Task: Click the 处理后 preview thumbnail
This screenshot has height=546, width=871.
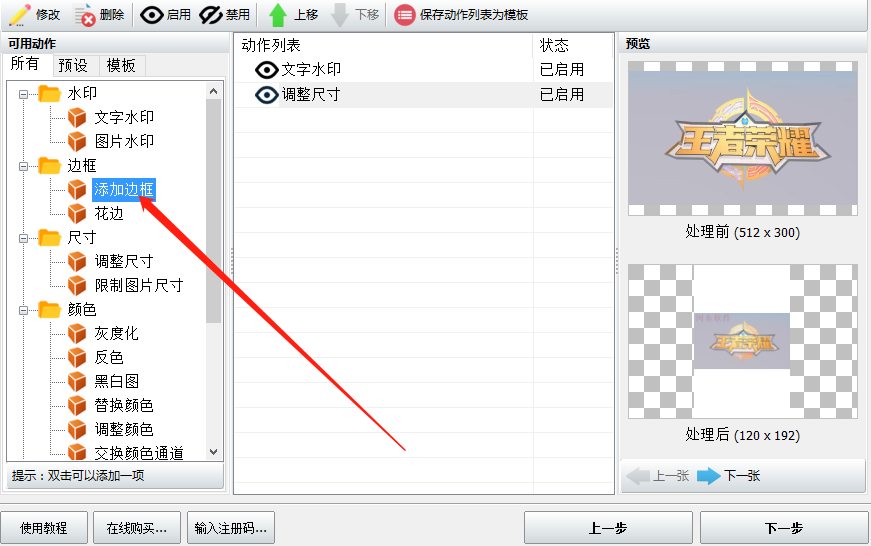Action: click(x=743, y=342)
